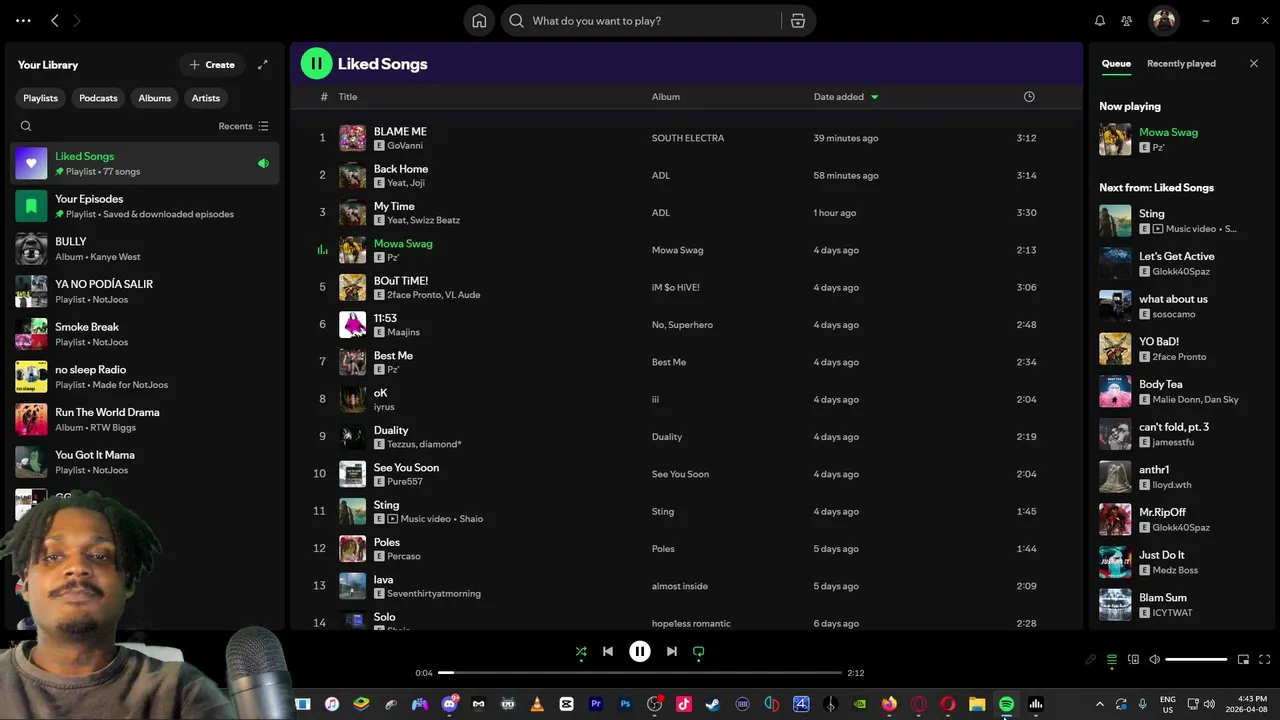
Task: Sort by Date added column
Action: click(x=846, y=97)
